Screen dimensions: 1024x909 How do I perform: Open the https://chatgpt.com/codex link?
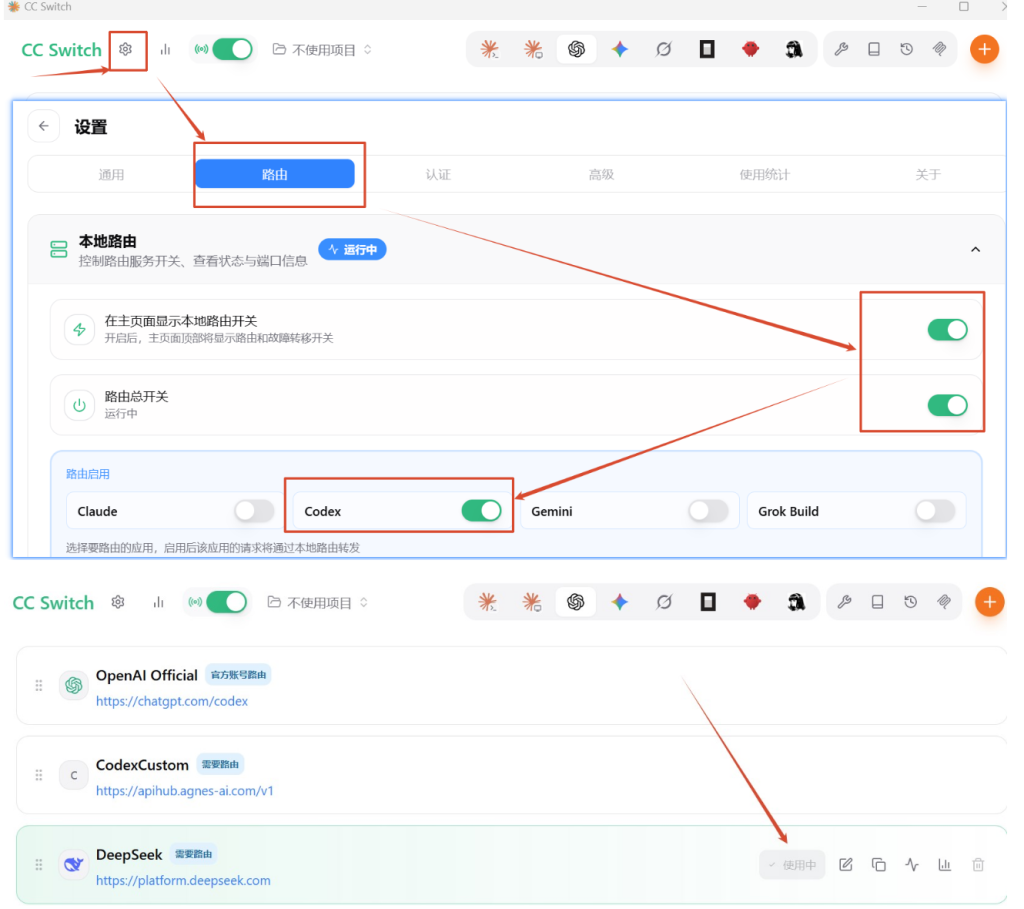point(172,701)
